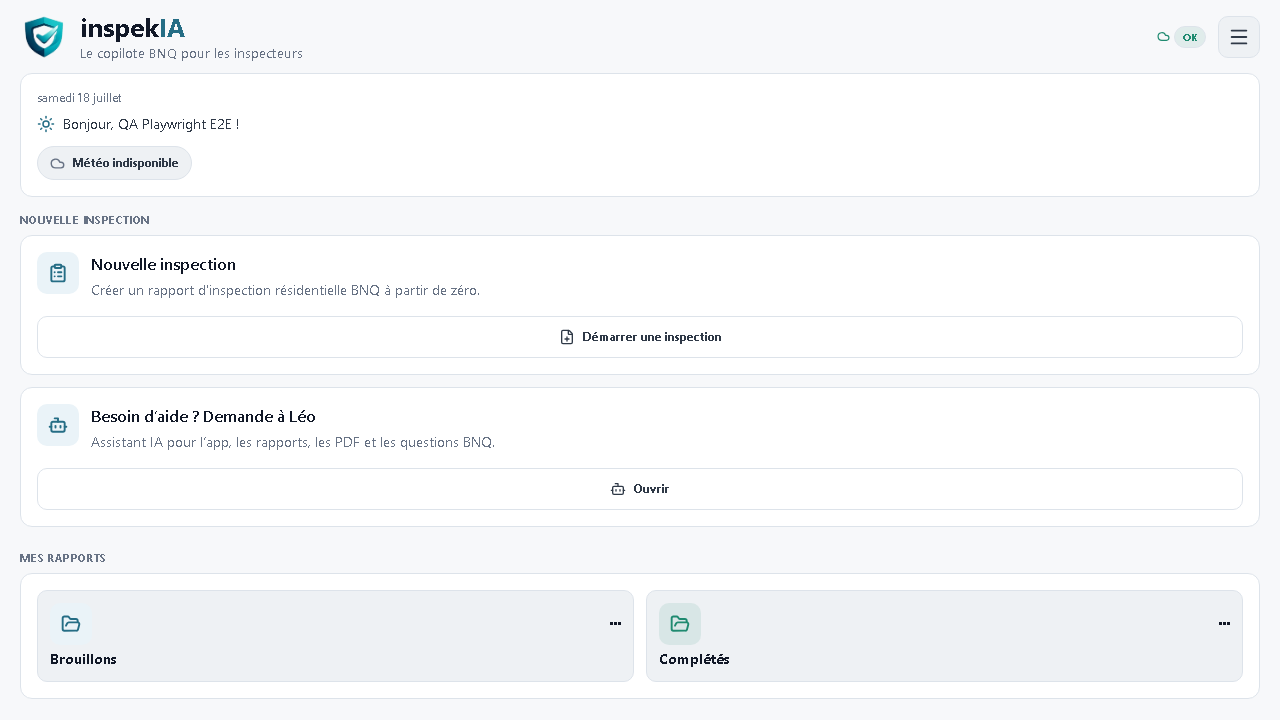Expand the Complétés three-dot options

(1224, 624)
